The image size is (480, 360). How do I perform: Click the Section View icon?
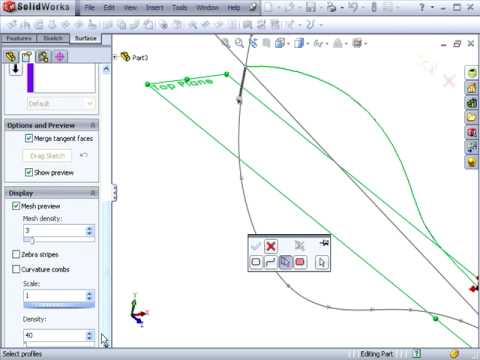[x=266, y=43]
